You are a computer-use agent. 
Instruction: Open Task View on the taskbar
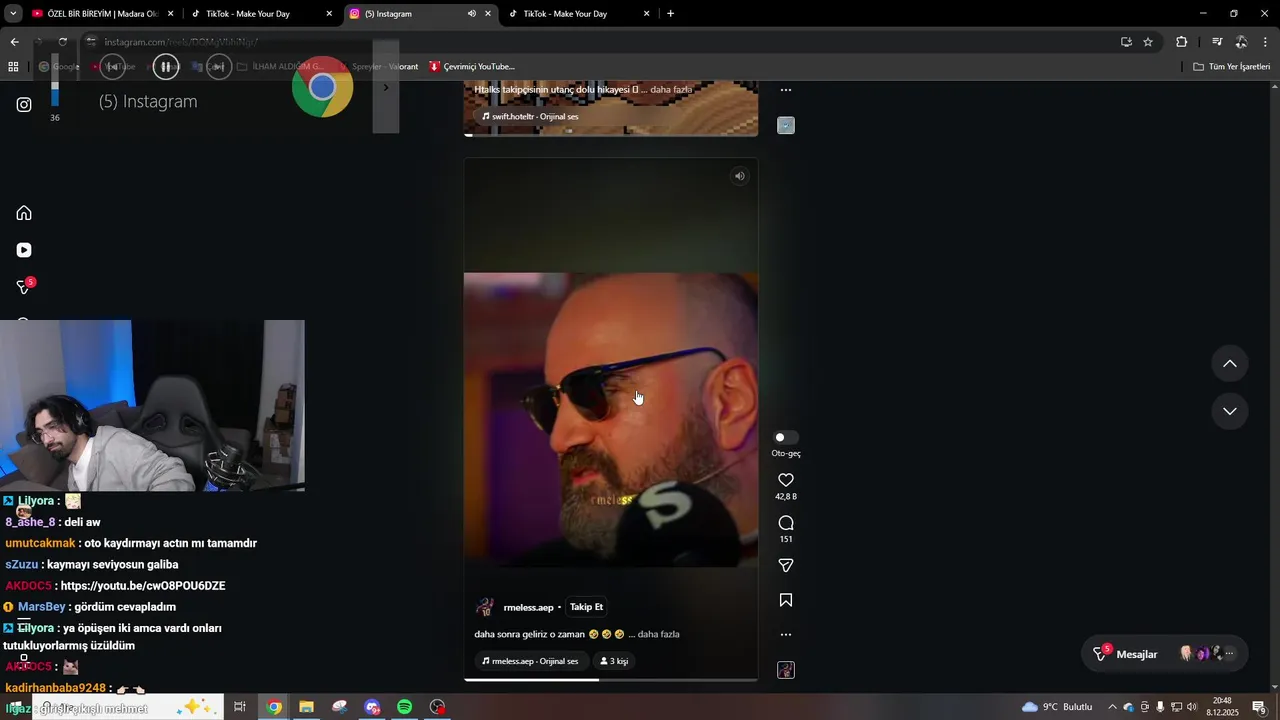(240, 707)
